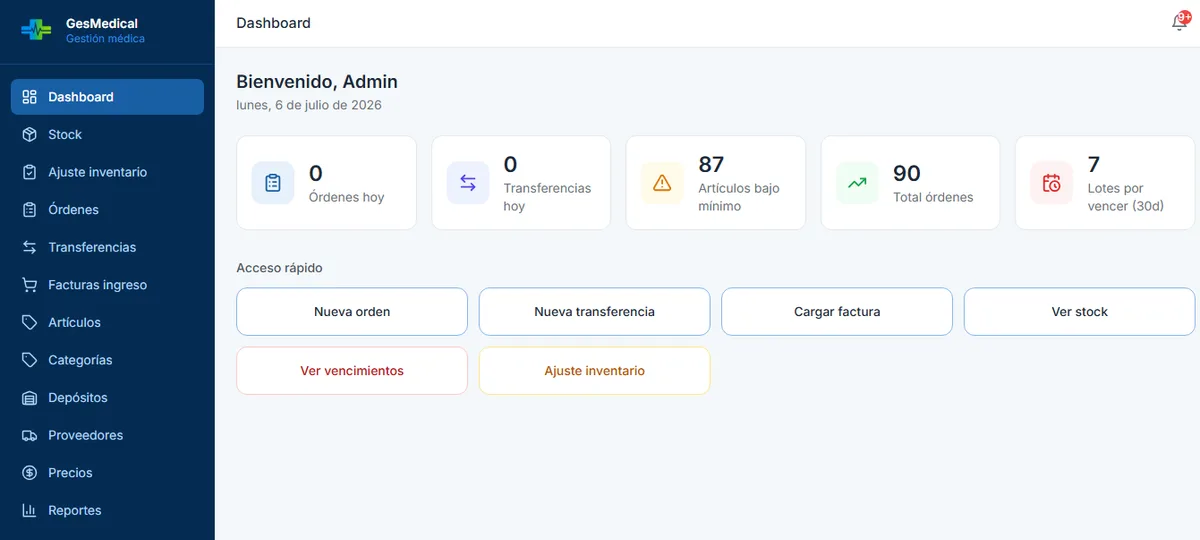The image size is (1200, 540).
Task: Click the Precios dollar-coin icon in sidebar
Action: (x=30, y=473)
